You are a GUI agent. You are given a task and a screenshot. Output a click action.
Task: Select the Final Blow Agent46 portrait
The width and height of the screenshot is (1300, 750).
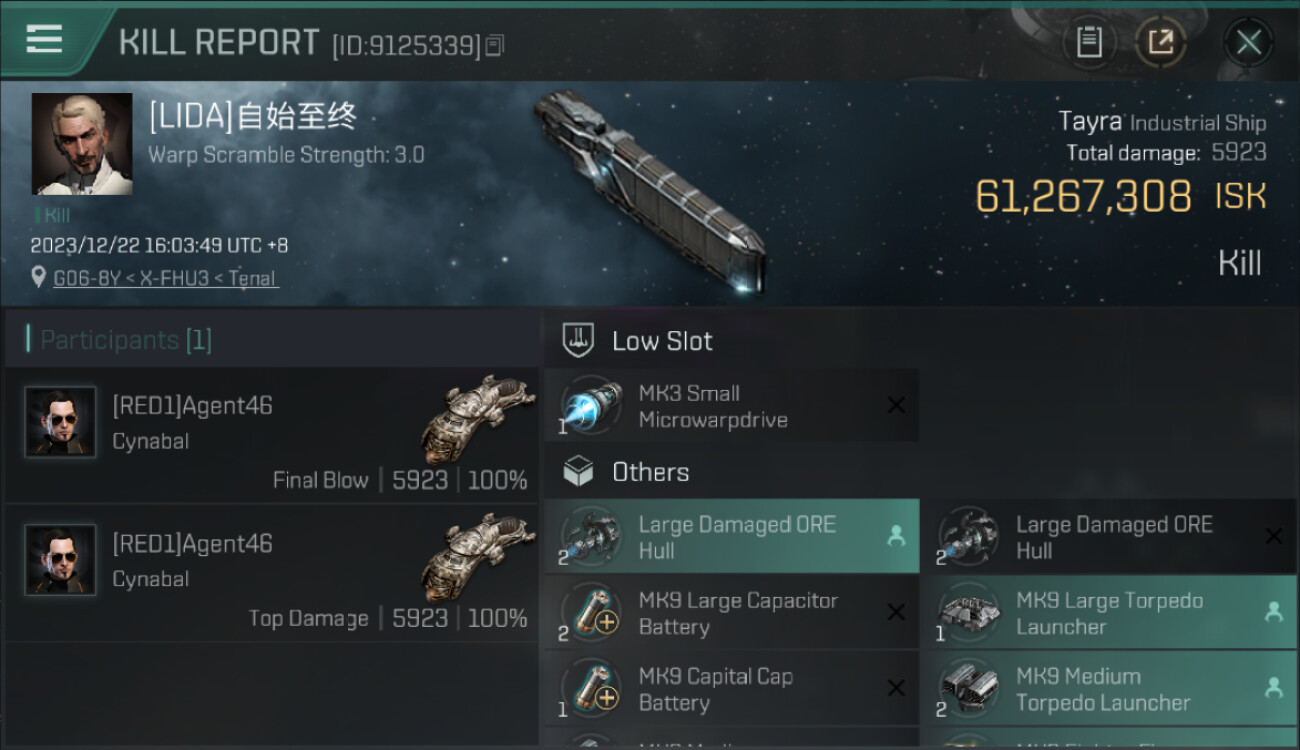(x=61, y=422)
